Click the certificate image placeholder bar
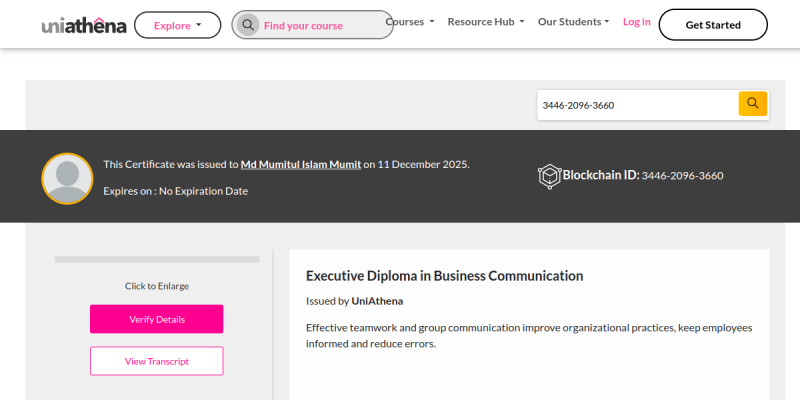800x400 pixels. tap(157, 259)
